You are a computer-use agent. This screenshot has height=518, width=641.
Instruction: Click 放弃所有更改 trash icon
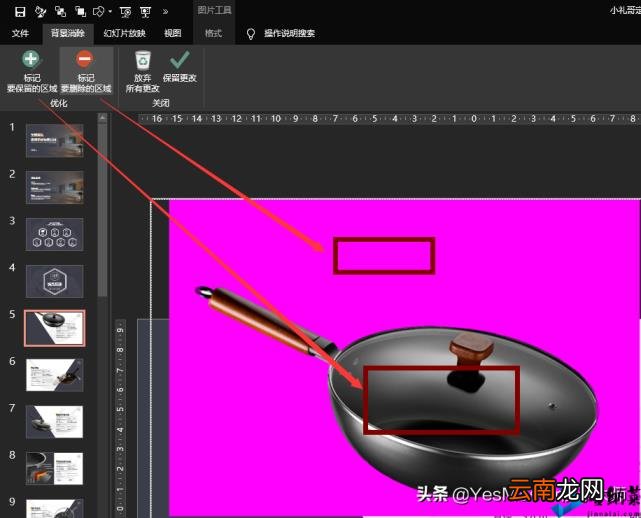(x=142, y=71)
